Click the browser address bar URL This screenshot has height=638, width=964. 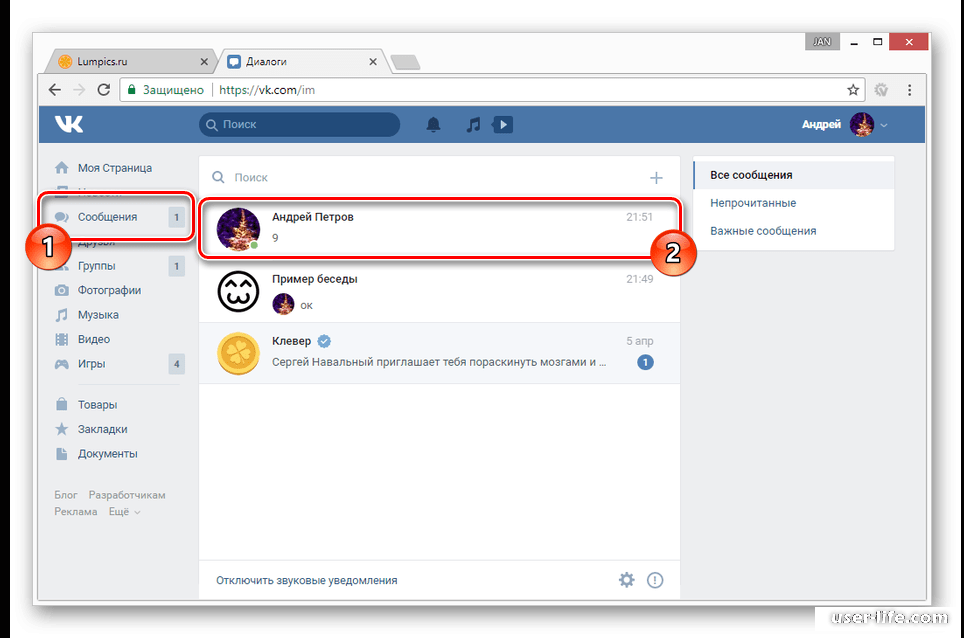[267, 90]
